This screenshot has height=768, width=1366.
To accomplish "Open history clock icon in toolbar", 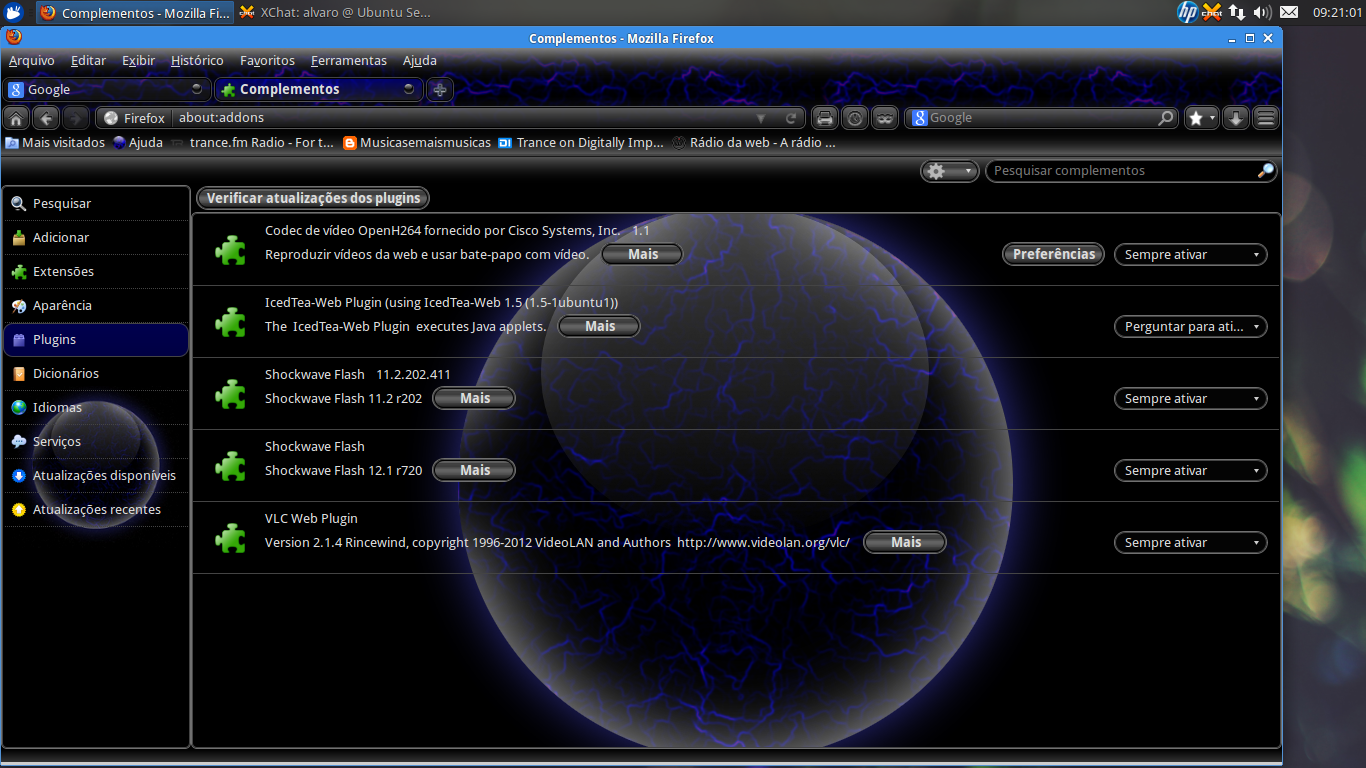I will point(855,118).
